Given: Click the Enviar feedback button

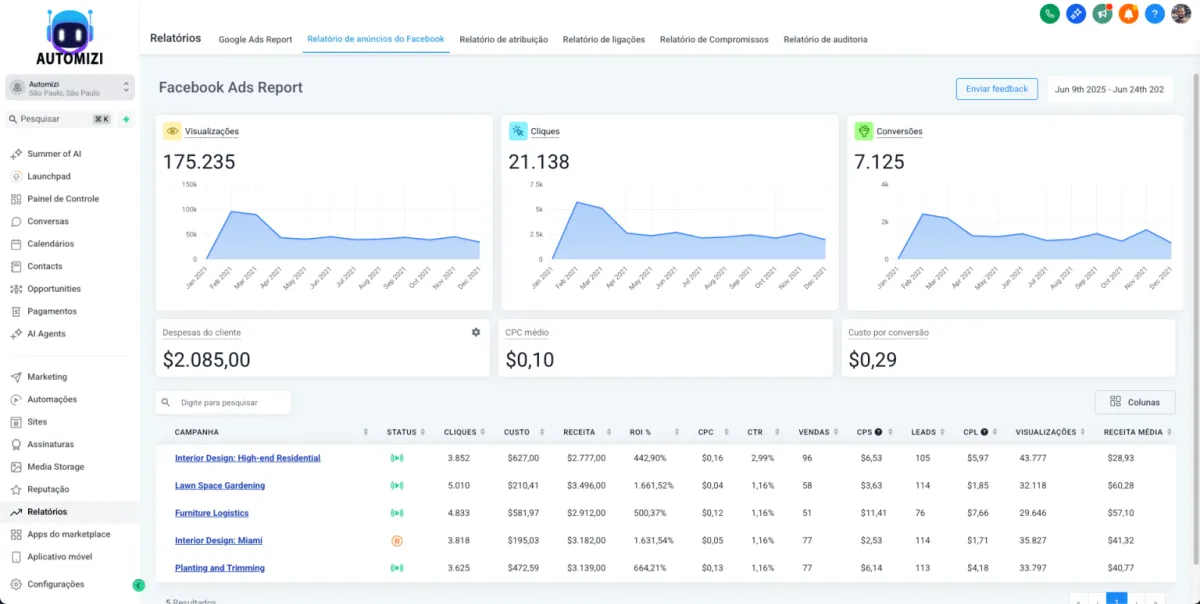Looking at the screenshot, I should [x=996, y=89].
